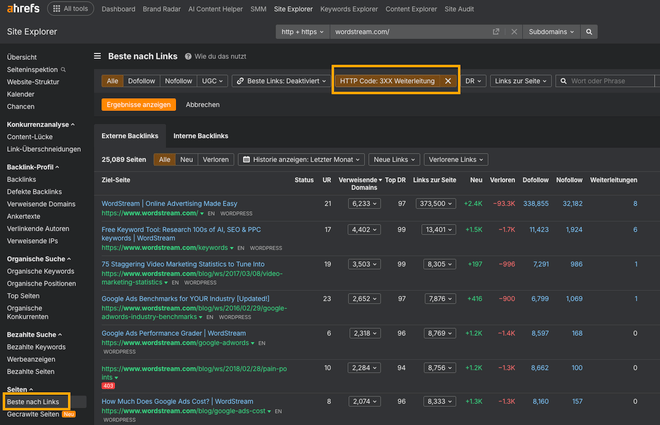This screenshot has width=660, height=425.
Task: Remove the HTTP Code filter with X
Action: click(x=448, y=81)
